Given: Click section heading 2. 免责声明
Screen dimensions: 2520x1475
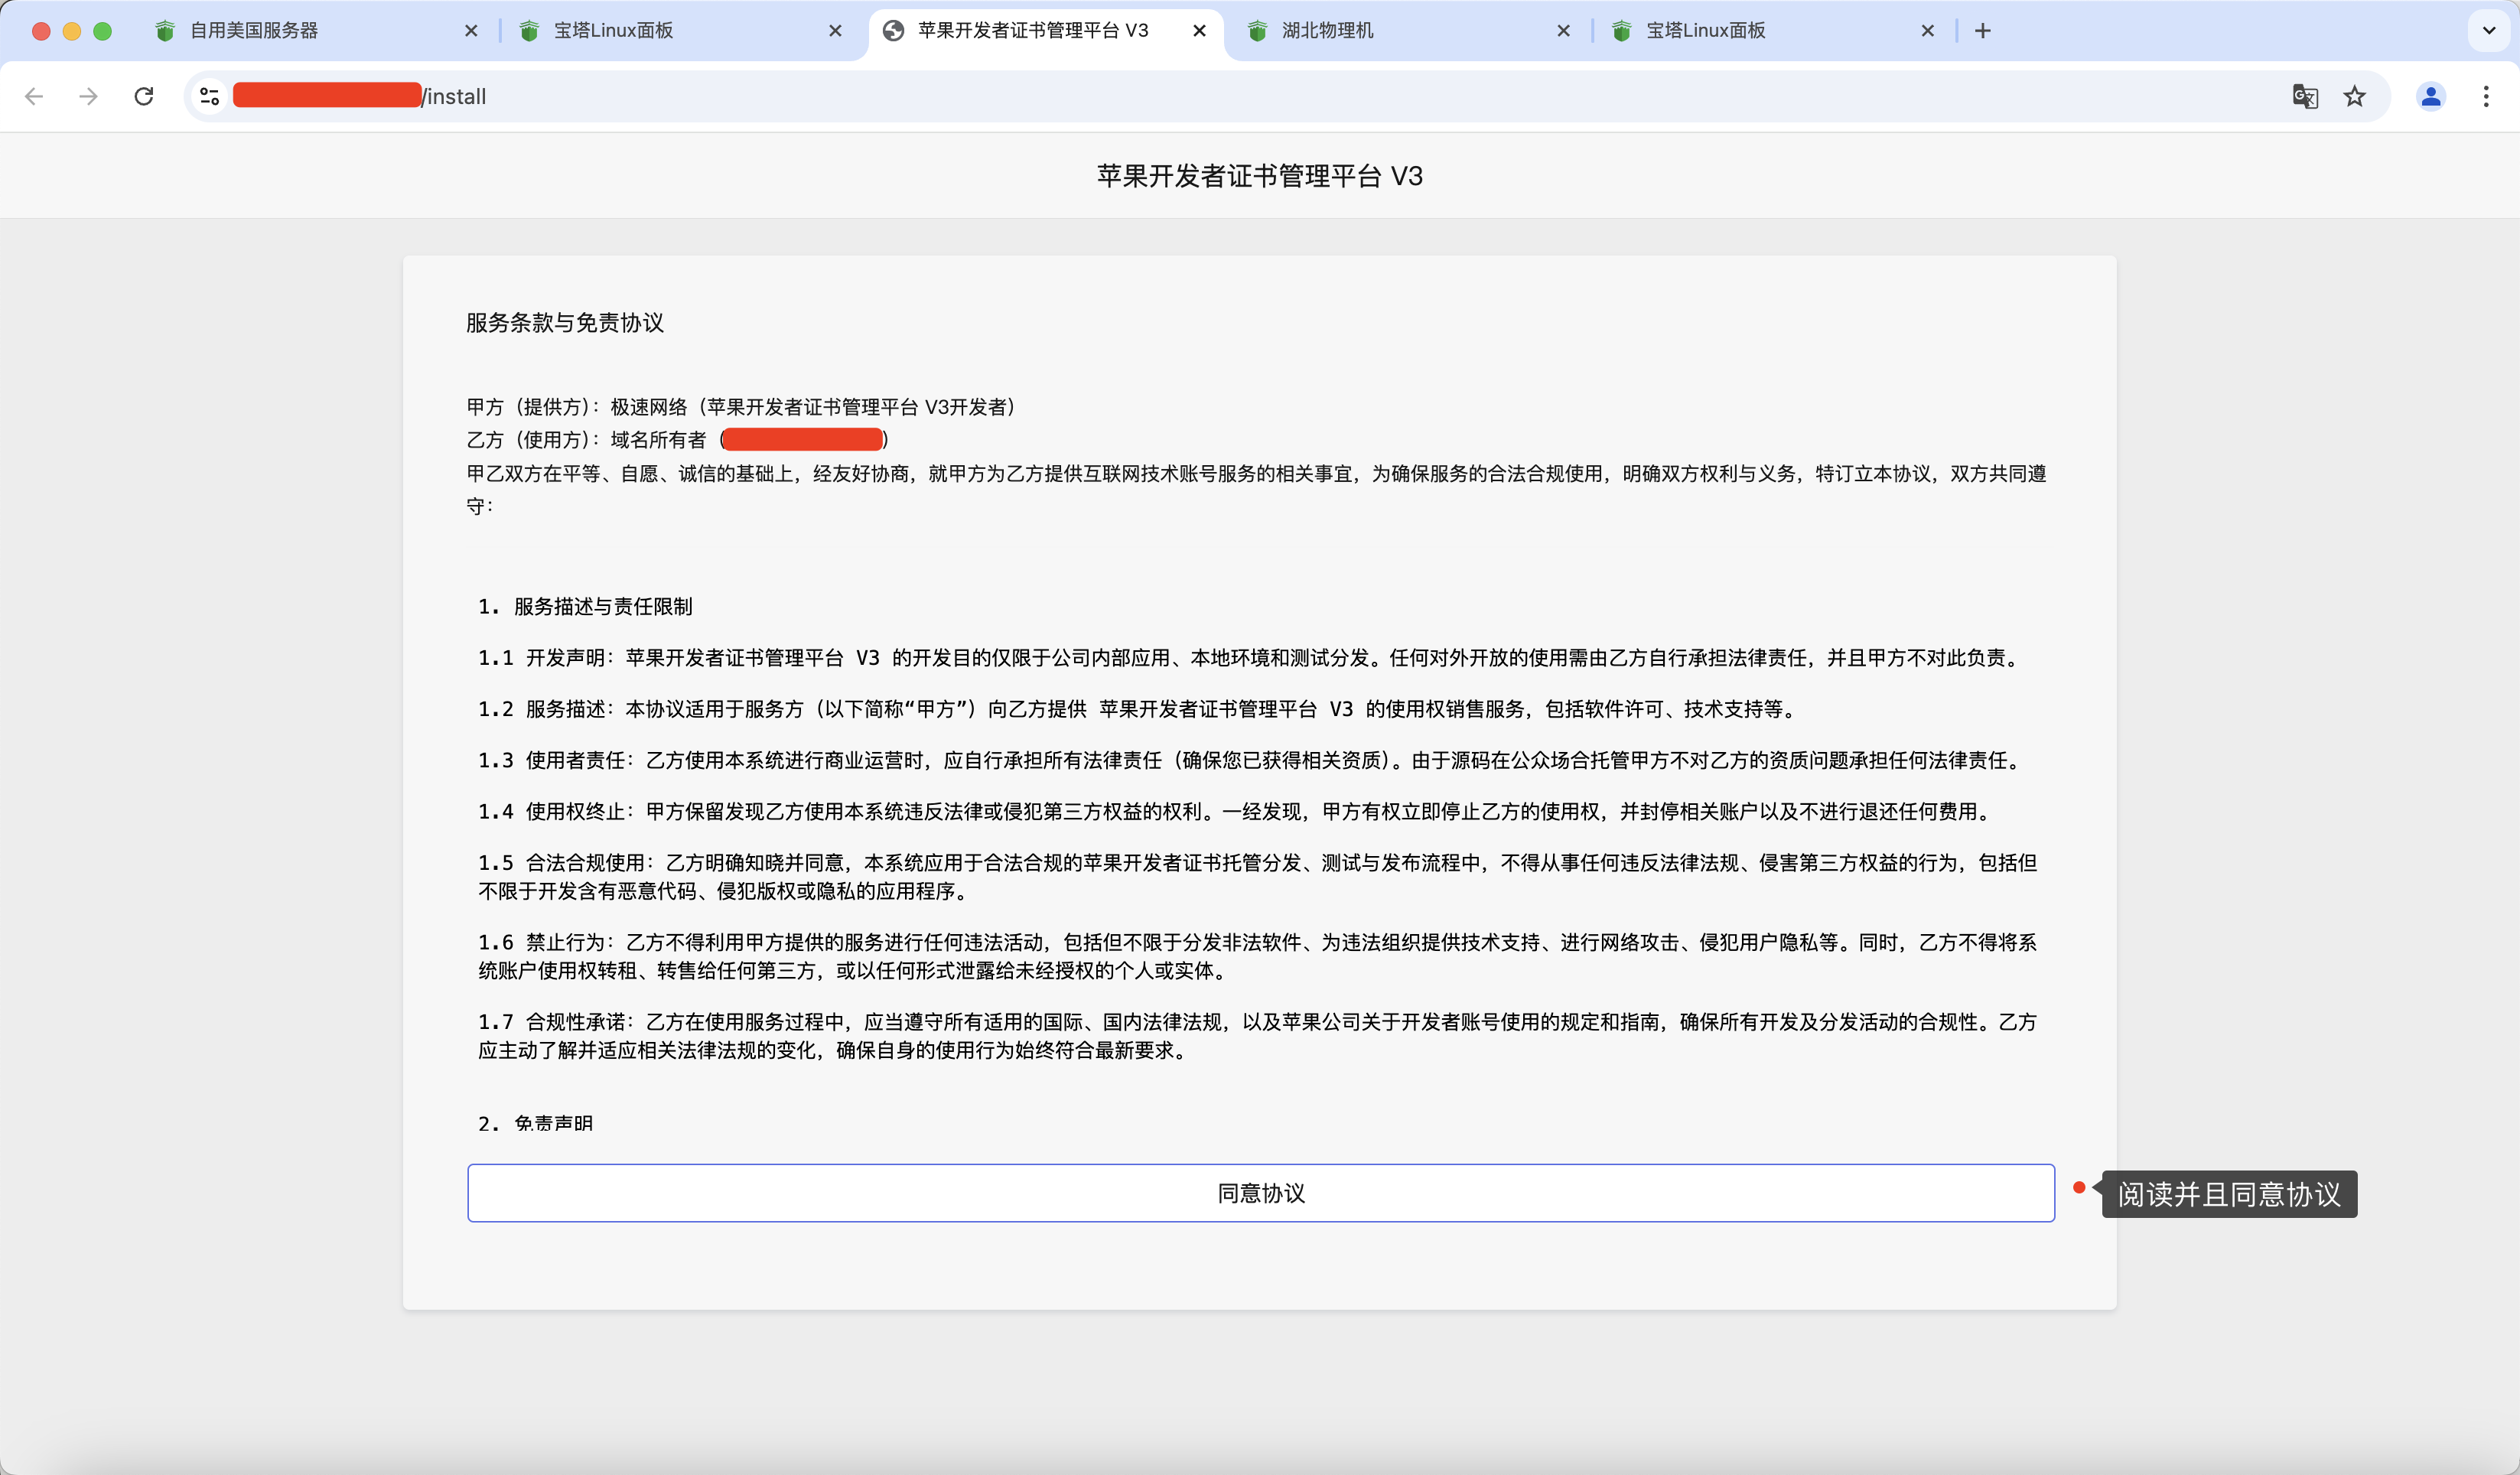Looking at the screenshot, I should point(535,1124).
